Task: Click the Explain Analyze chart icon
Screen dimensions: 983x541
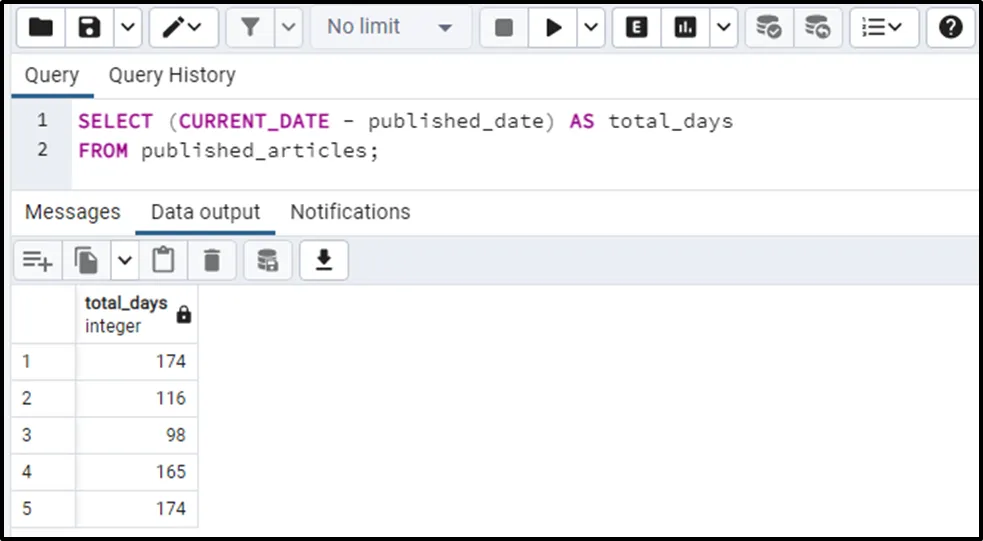Action: [x=686, y=28]
